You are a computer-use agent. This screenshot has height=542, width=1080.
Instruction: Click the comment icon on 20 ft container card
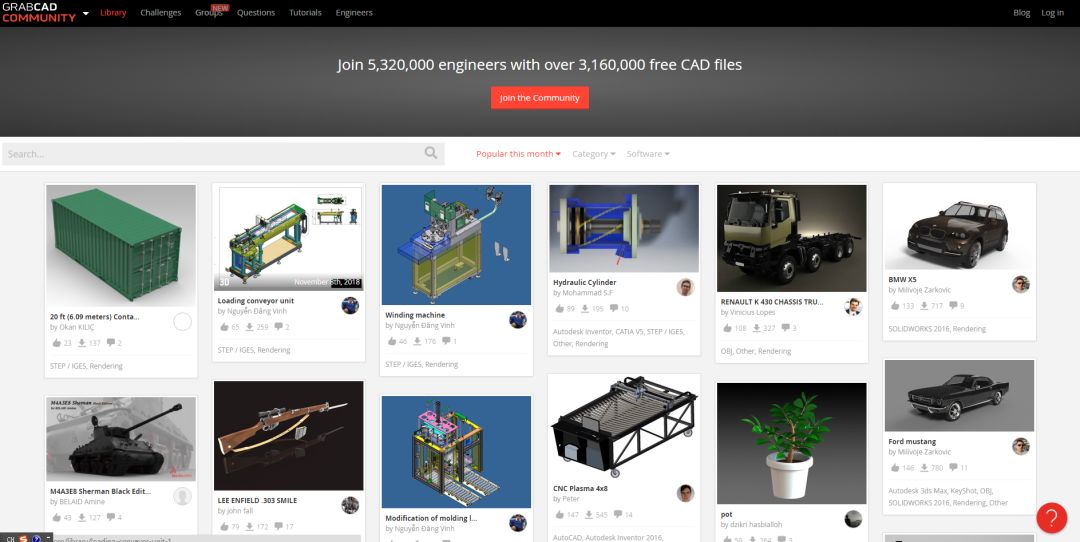coord(110,343)
